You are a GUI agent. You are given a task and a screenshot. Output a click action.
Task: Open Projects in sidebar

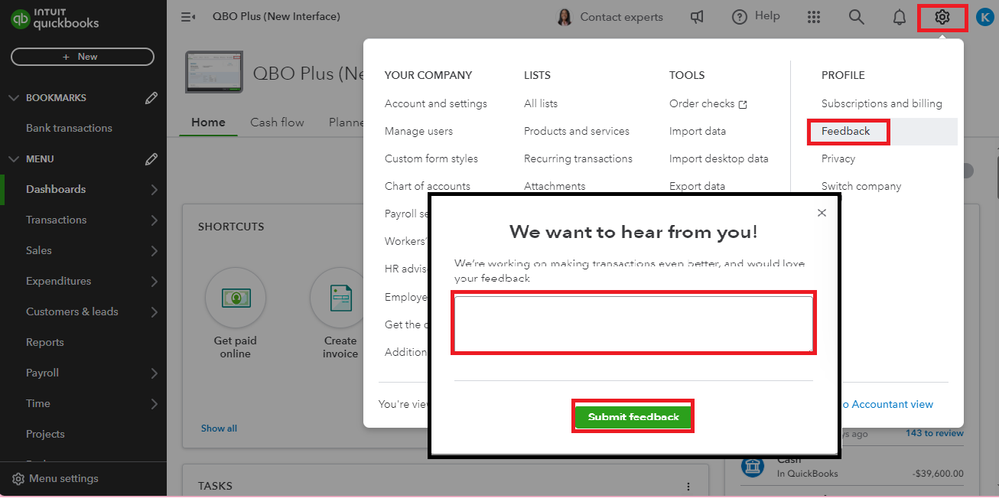[x=45, y=434]
